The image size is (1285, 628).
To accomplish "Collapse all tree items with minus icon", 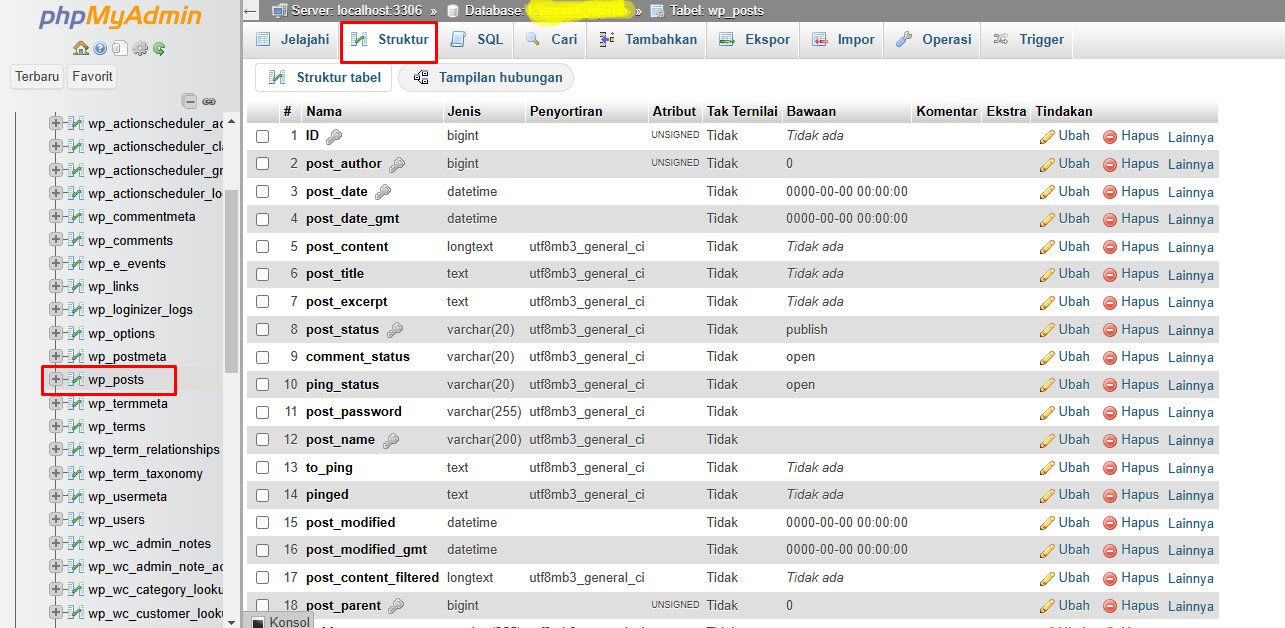I will pyautogui.click(x=189, y=101).
